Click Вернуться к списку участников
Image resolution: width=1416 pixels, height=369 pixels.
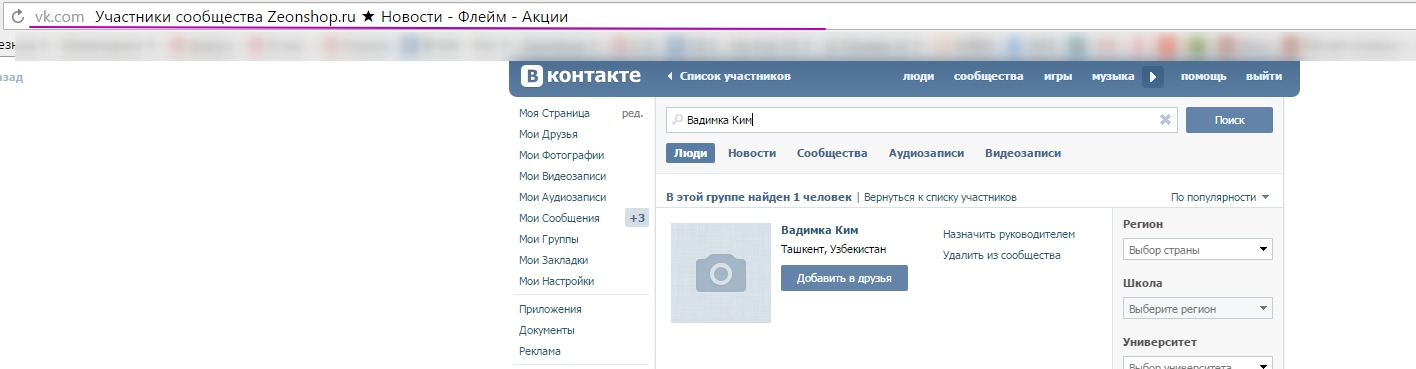coord(940,197)
